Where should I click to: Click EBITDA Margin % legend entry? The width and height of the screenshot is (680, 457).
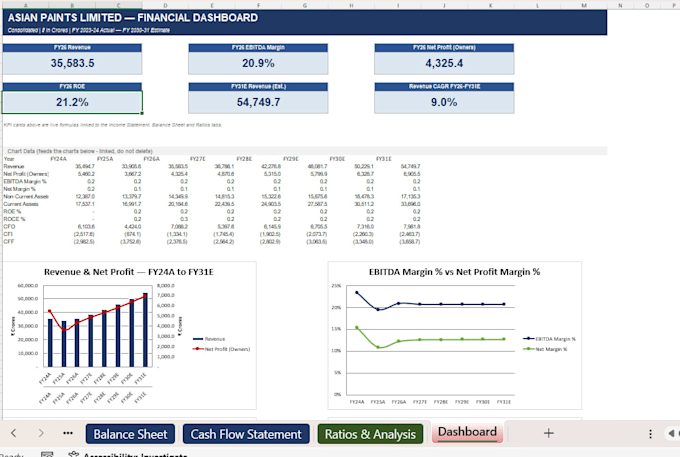549,339
